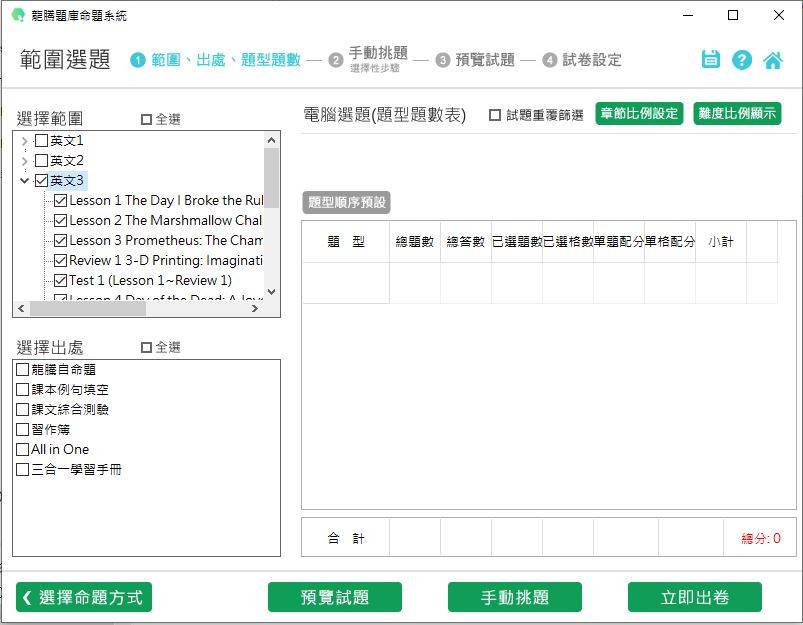
Task: Click step 1 circle number icon
Action: (x=138, y=60)
